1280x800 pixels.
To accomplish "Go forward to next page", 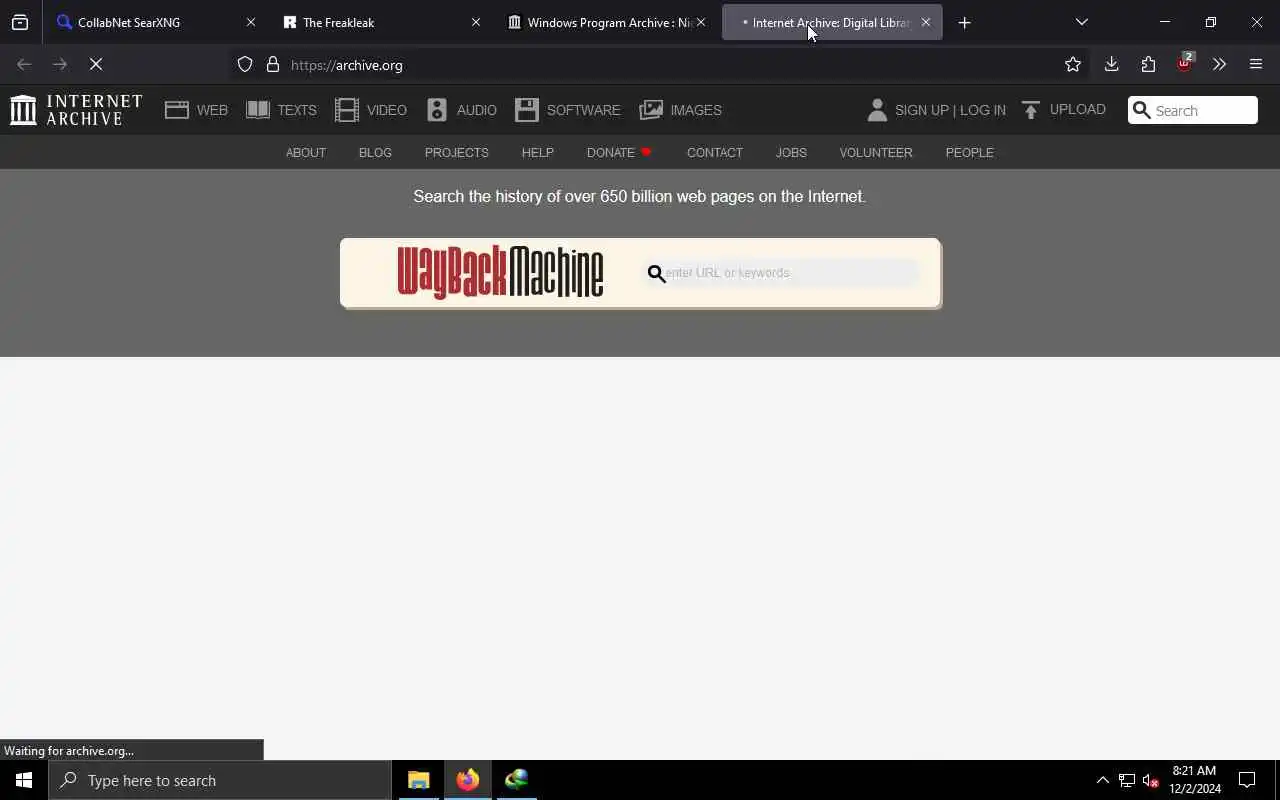I will [x=60, y=64].
